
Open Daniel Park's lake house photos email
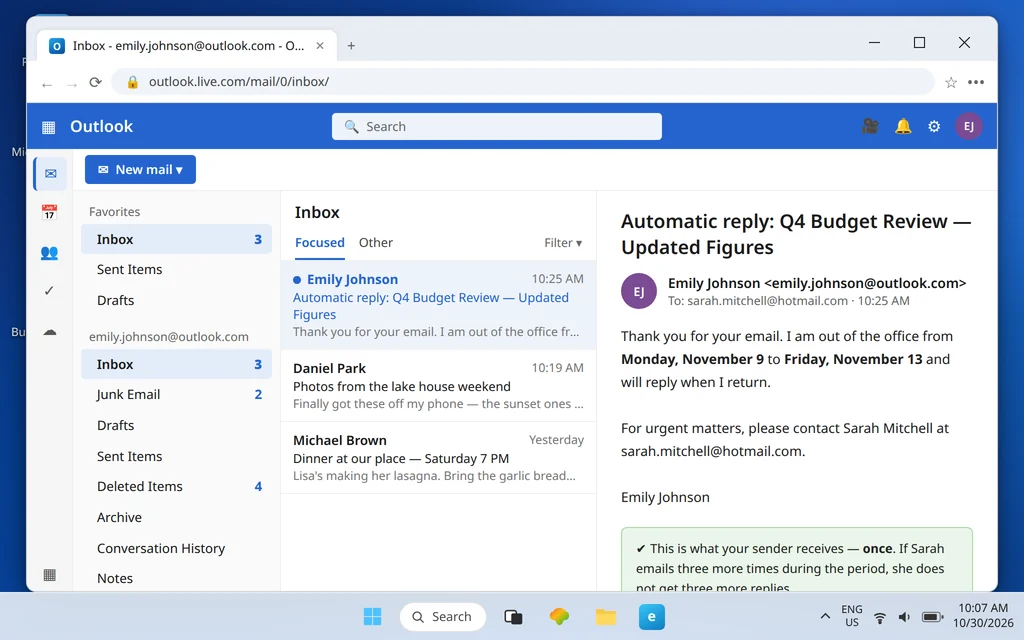438,386
